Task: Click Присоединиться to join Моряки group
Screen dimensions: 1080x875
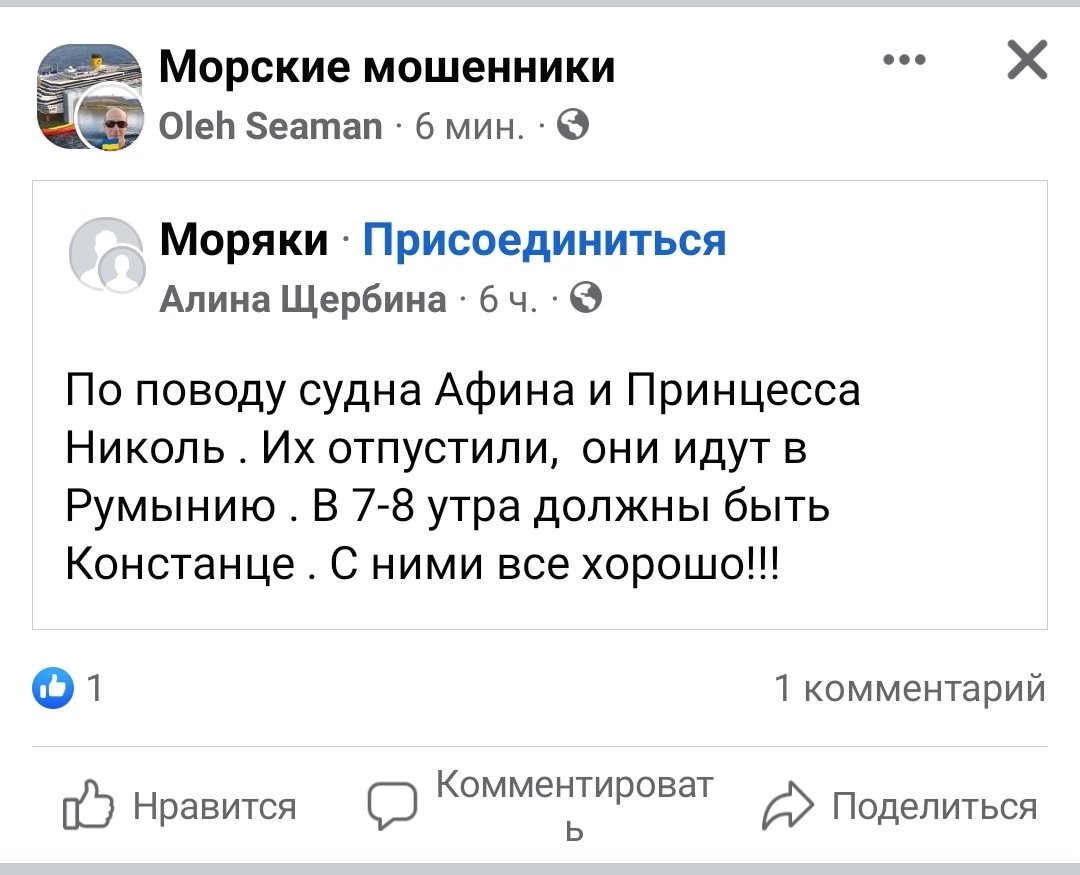Action: click(547, 239)
